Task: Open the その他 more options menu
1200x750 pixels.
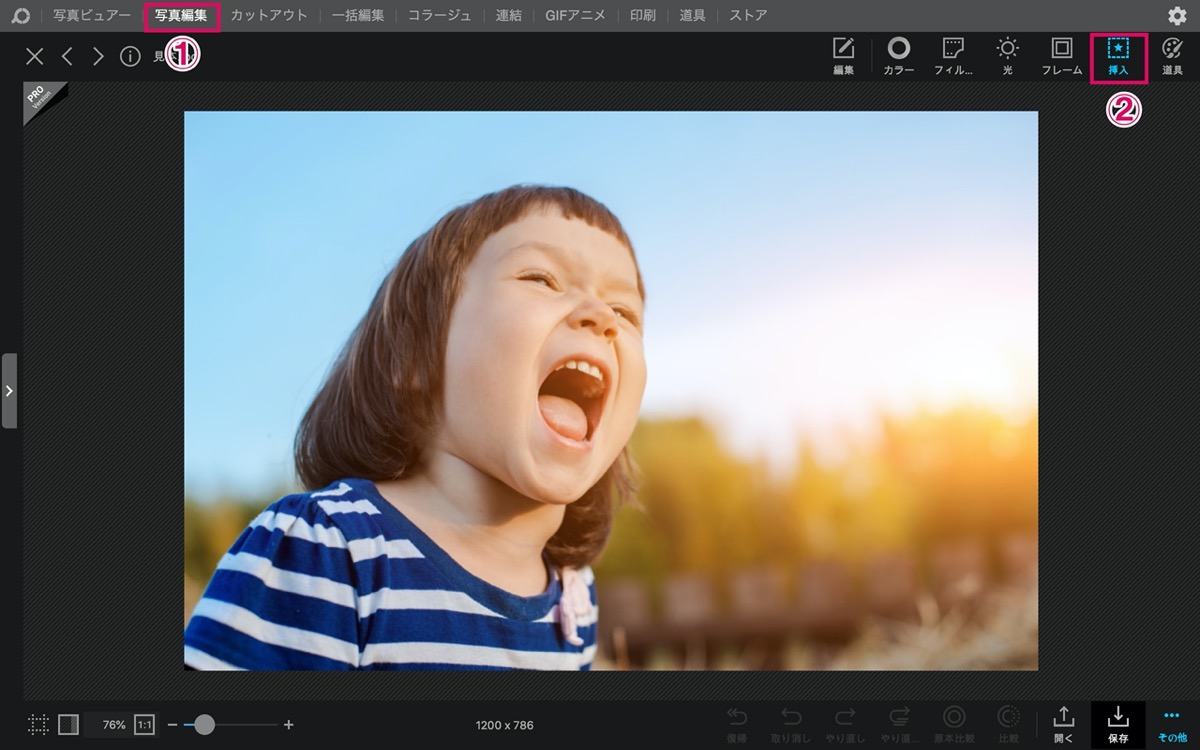Action: 1172,725
